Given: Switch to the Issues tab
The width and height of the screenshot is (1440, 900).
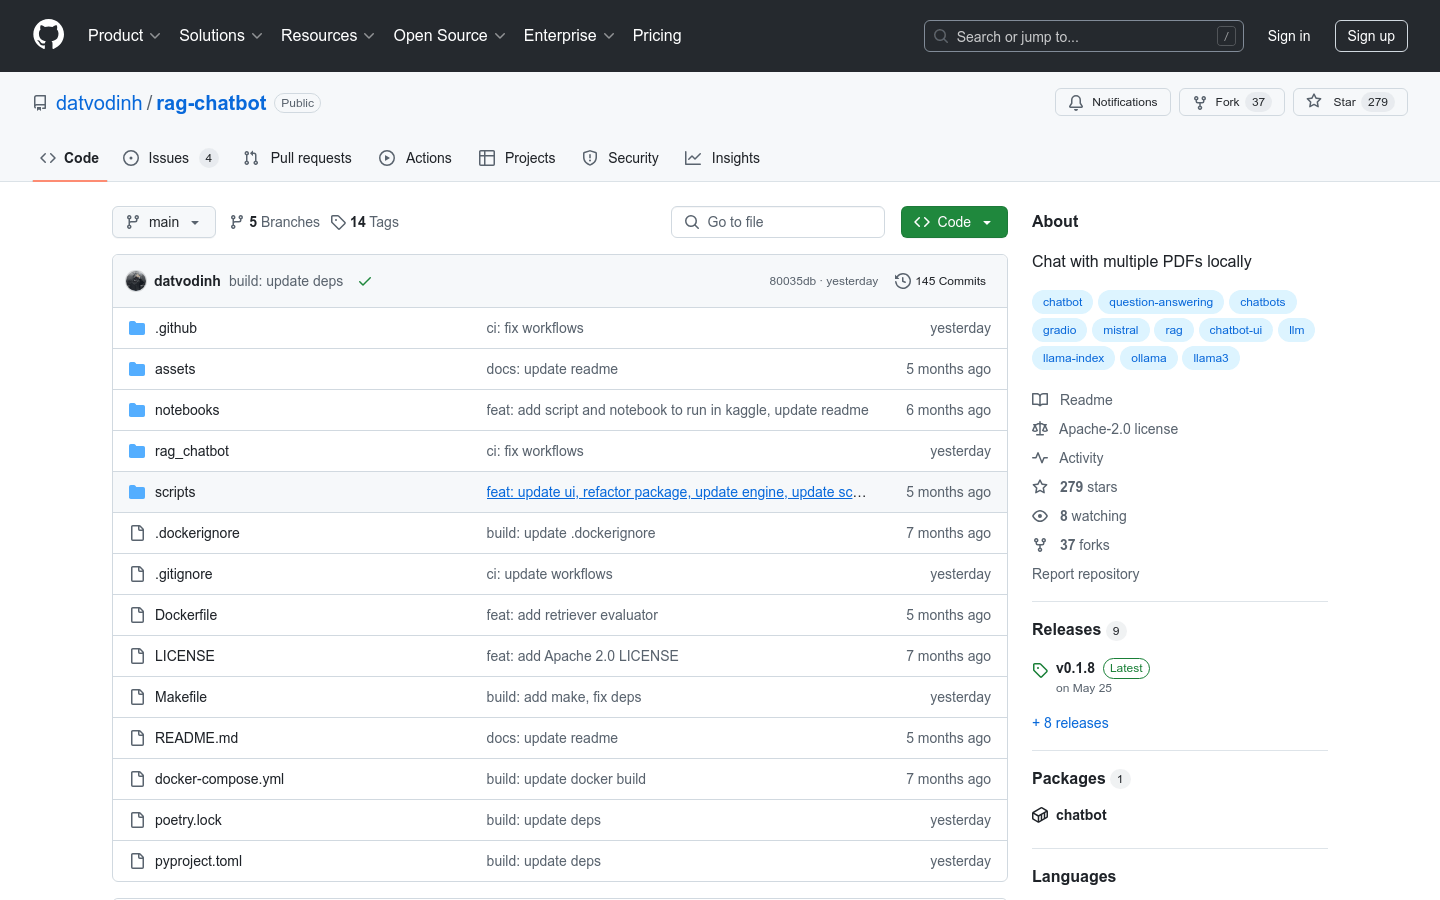Looking at the screenshot, I should tap(169, 158).
